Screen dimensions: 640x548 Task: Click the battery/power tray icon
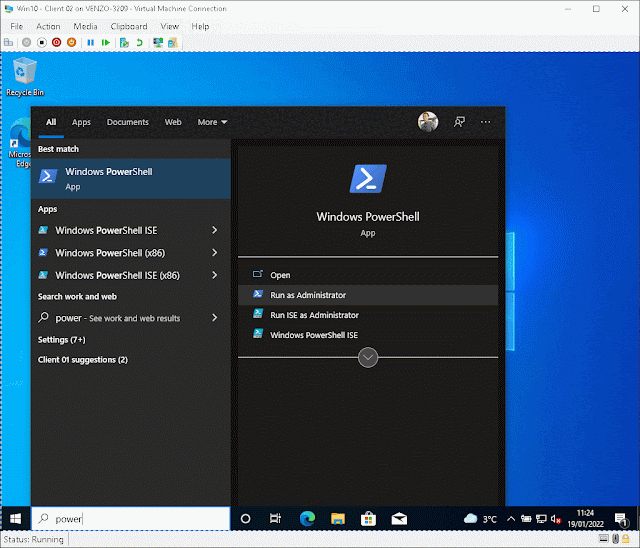point(526,519)
